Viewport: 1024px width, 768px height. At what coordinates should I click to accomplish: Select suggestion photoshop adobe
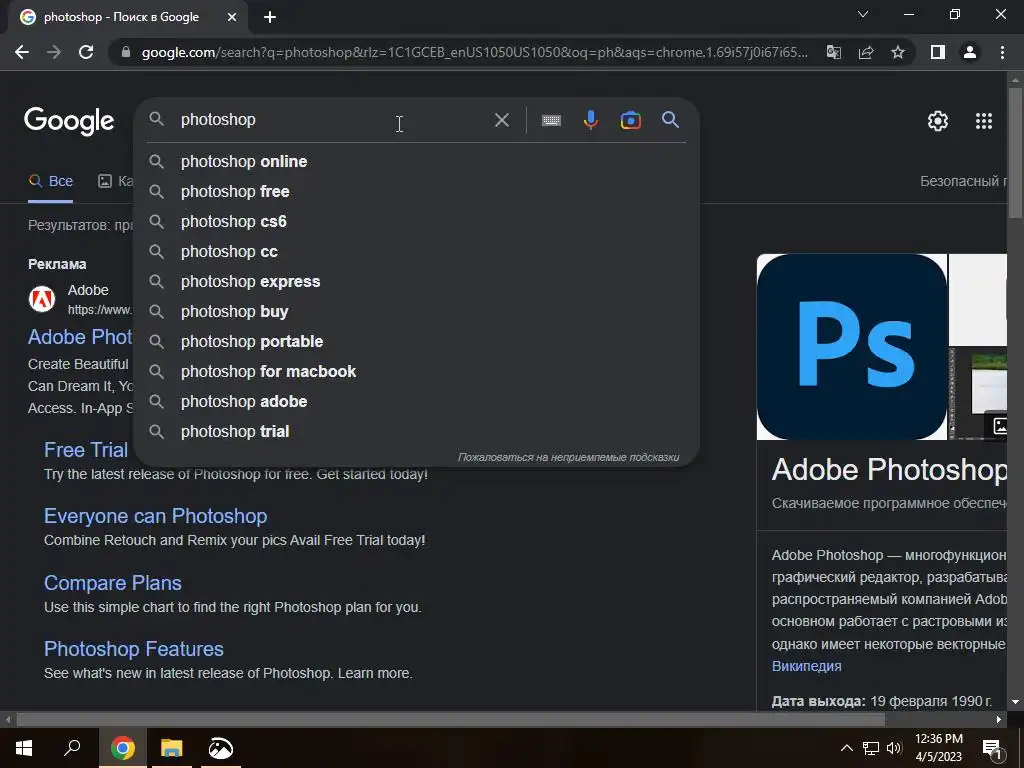point(417,402)
